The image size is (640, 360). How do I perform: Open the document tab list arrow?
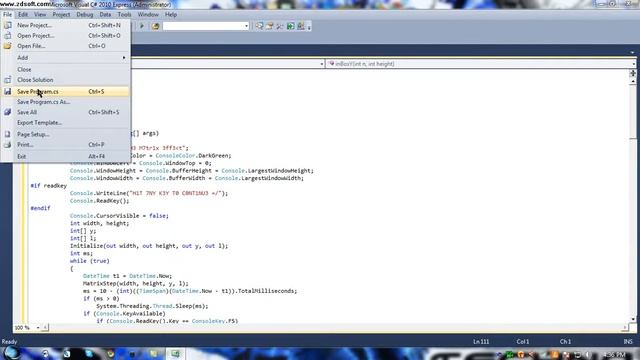tap(632, 52)
